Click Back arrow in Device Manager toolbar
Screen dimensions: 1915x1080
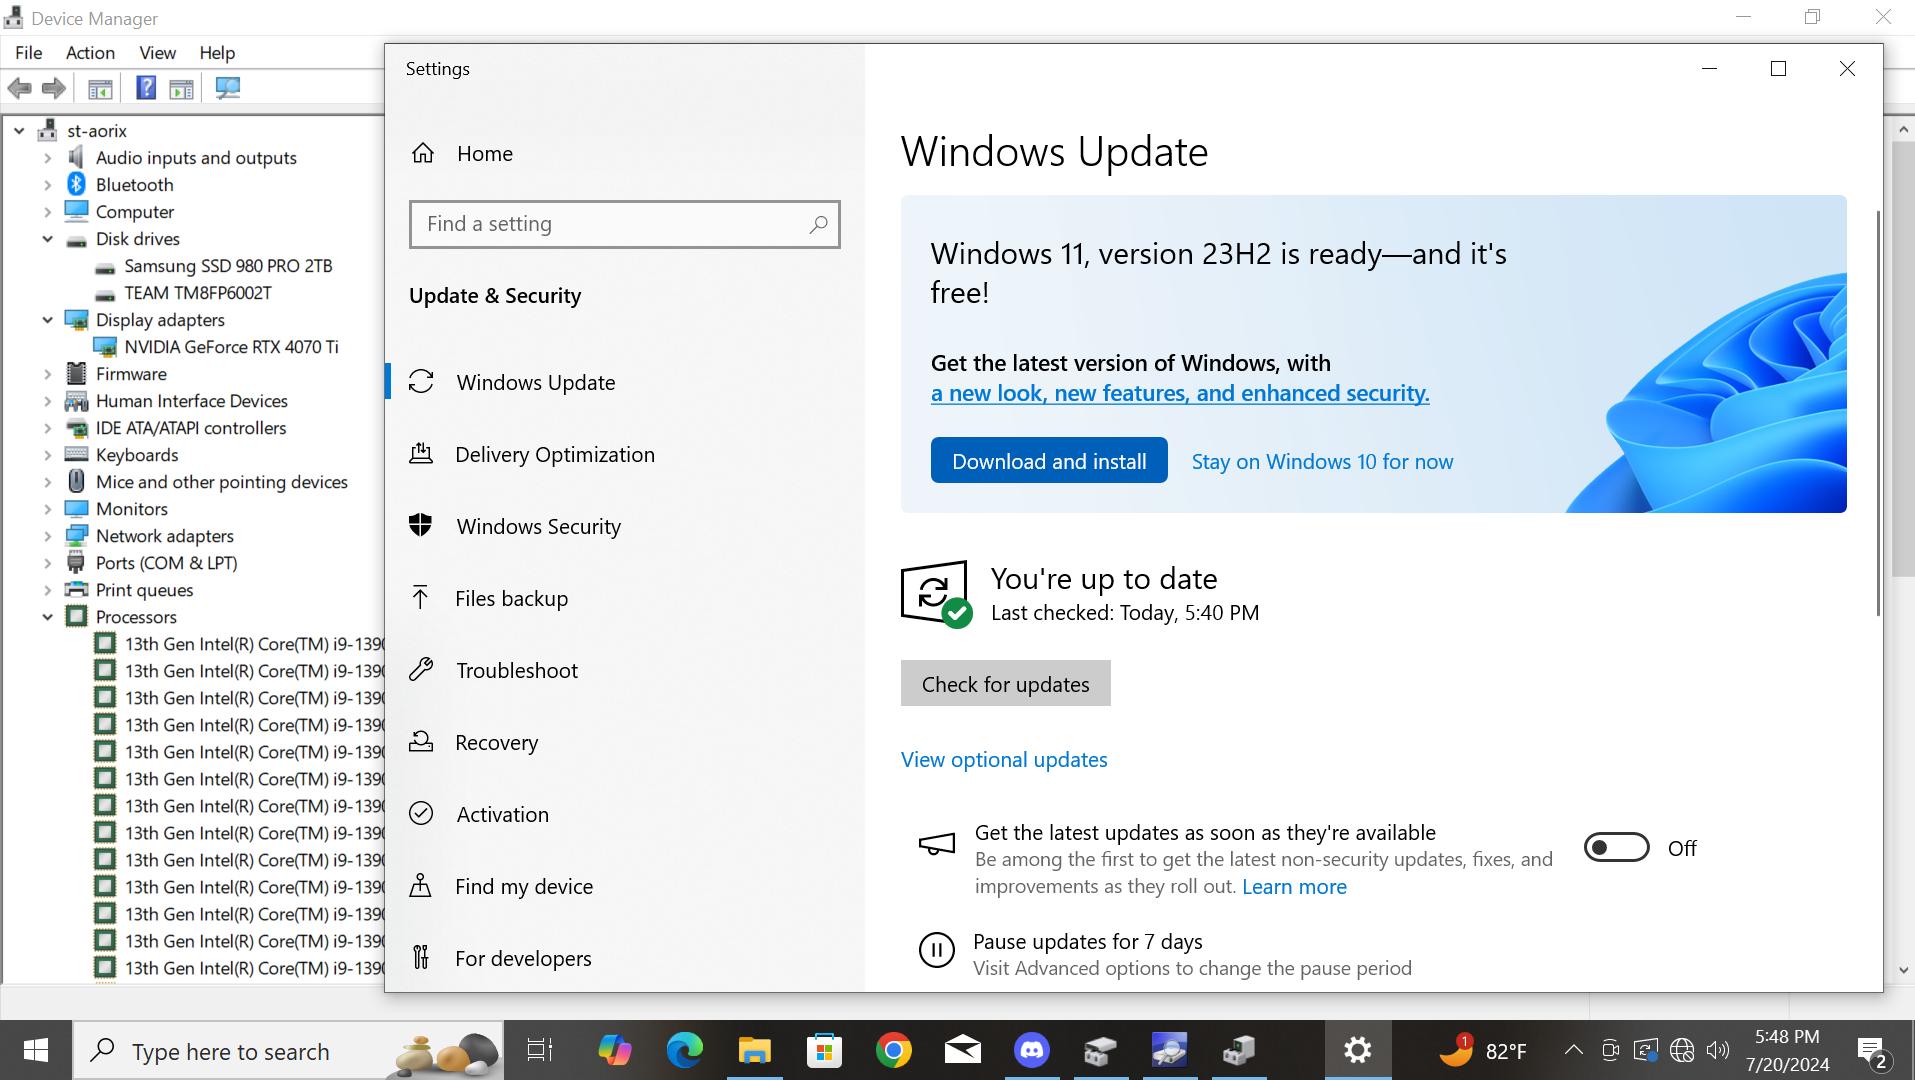[x=20, y=88]
